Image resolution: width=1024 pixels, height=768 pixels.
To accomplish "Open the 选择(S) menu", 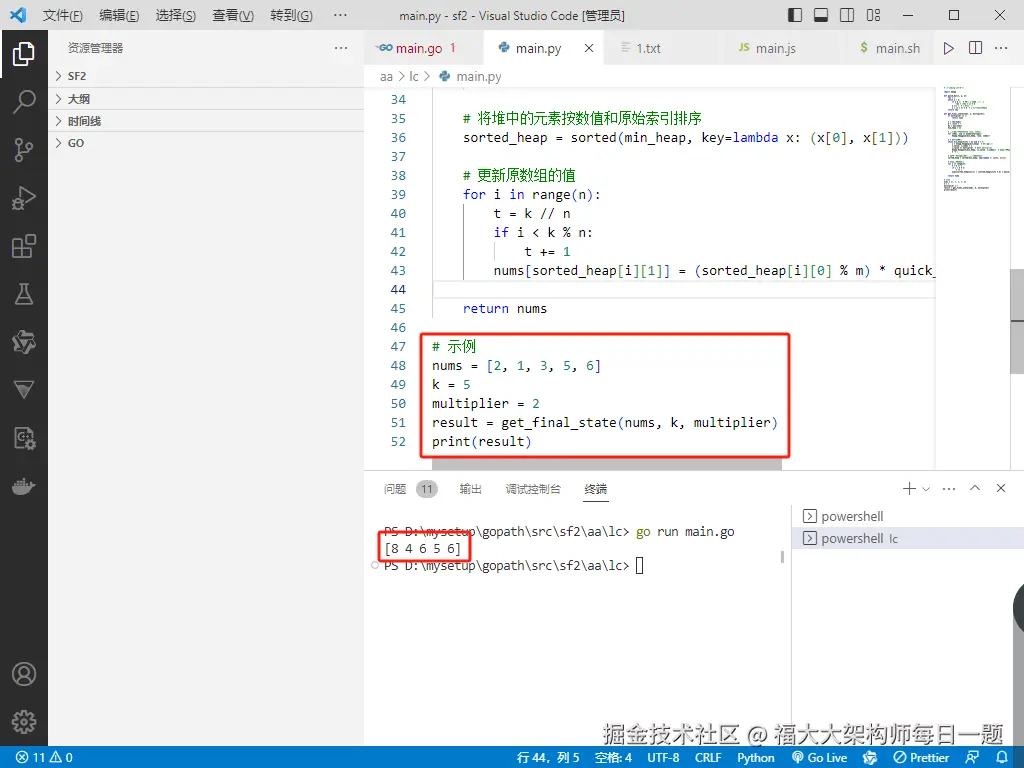I will 176,15.
